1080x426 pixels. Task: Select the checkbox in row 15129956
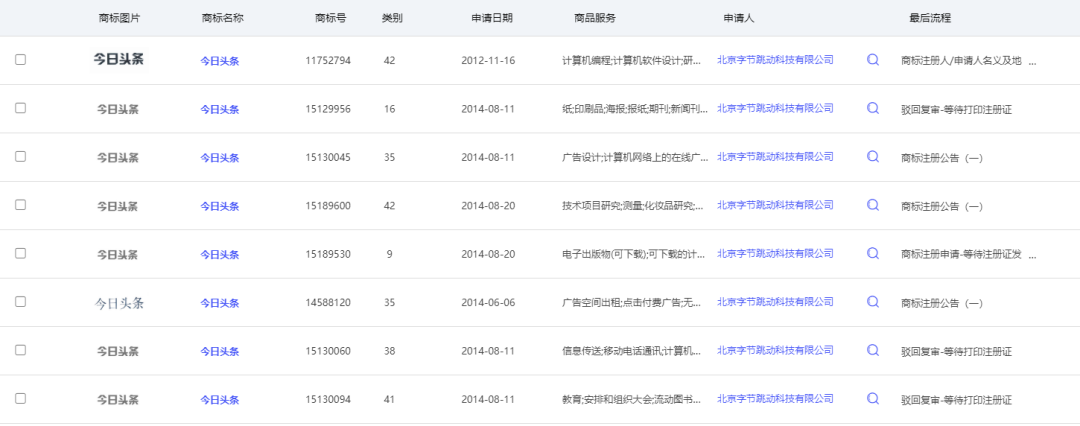click(x=21, y=108)
